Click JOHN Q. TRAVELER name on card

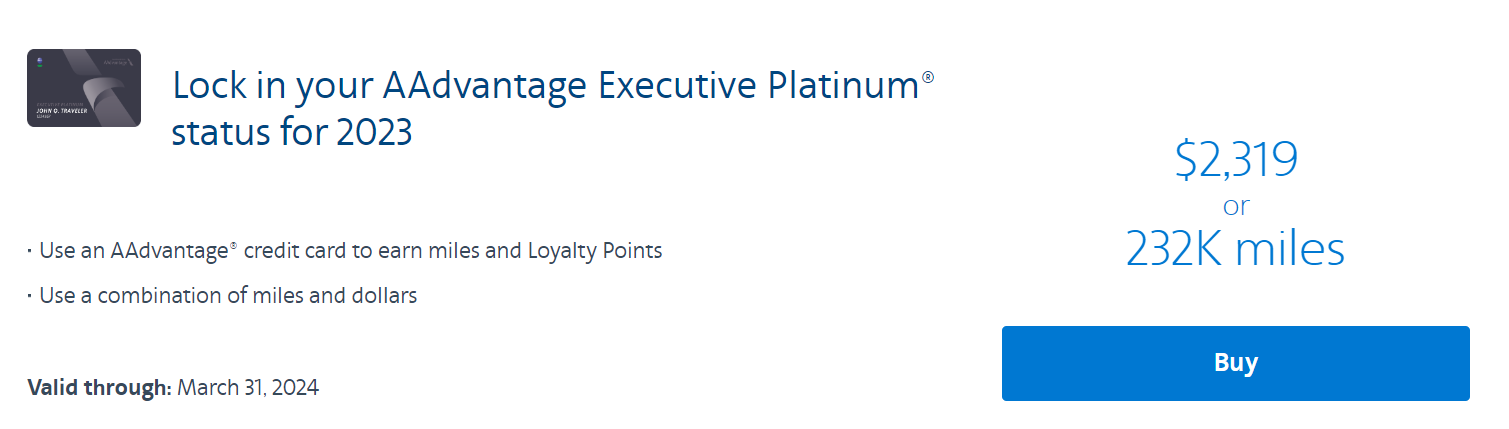62,111
